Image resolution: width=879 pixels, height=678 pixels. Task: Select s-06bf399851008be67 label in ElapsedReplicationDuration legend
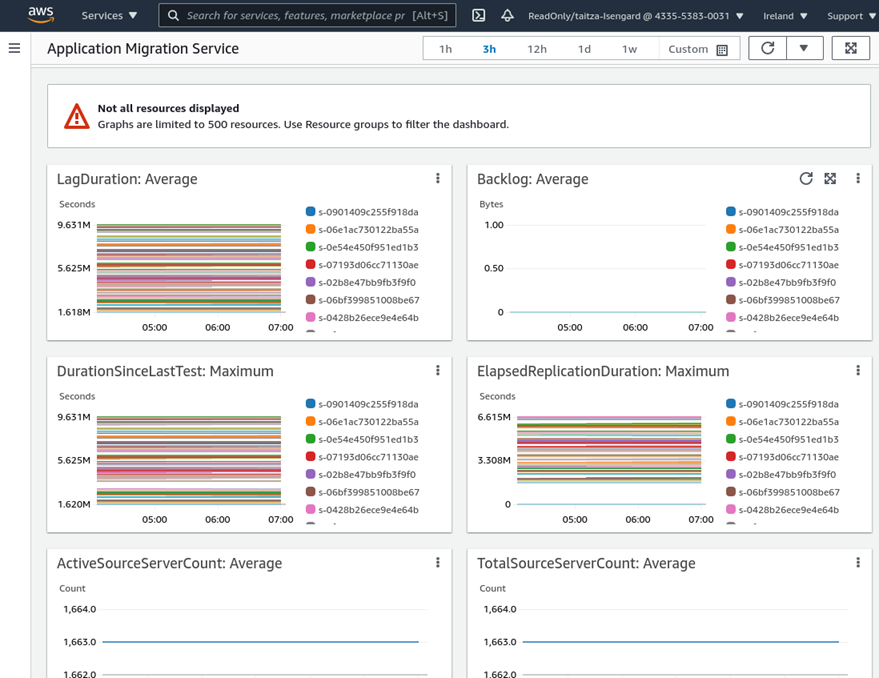point(789,492)
